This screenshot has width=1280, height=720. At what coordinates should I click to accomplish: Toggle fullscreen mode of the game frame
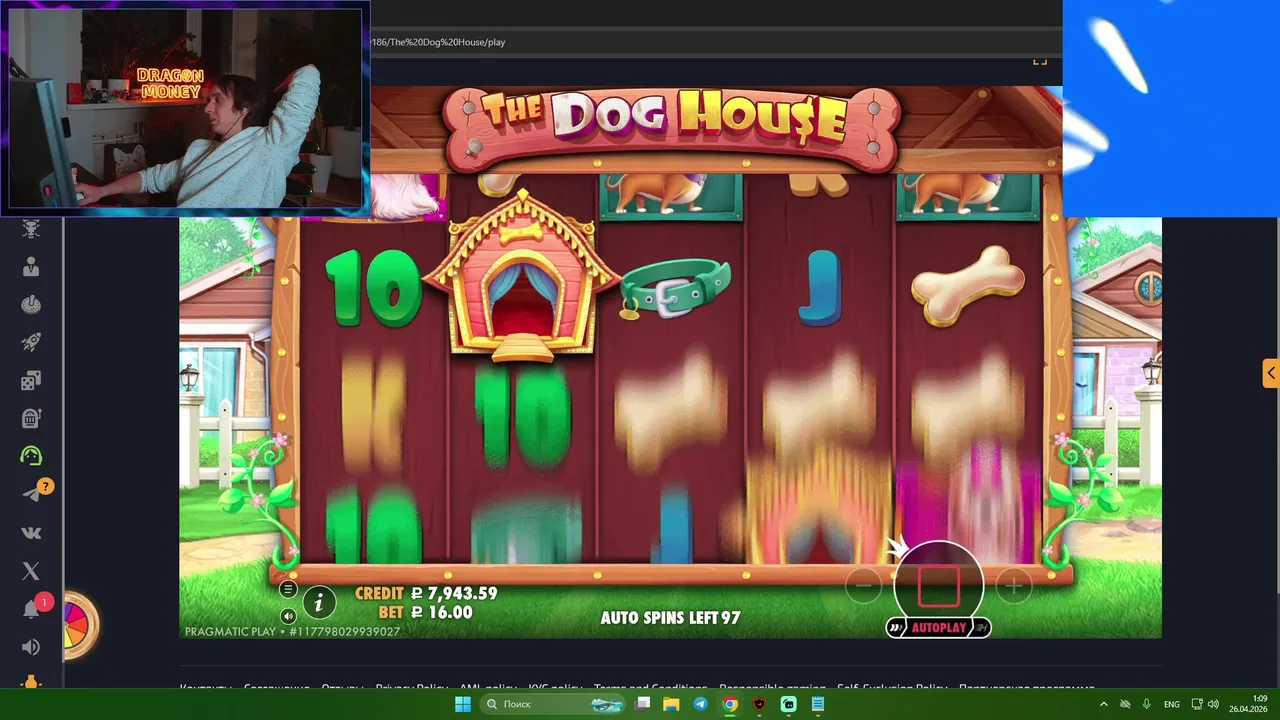click(x=1040, y=61)
